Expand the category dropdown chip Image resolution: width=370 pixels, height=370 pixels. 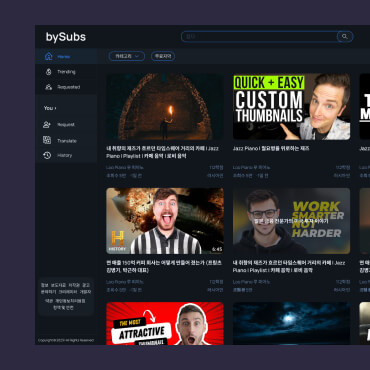point(127,56)
